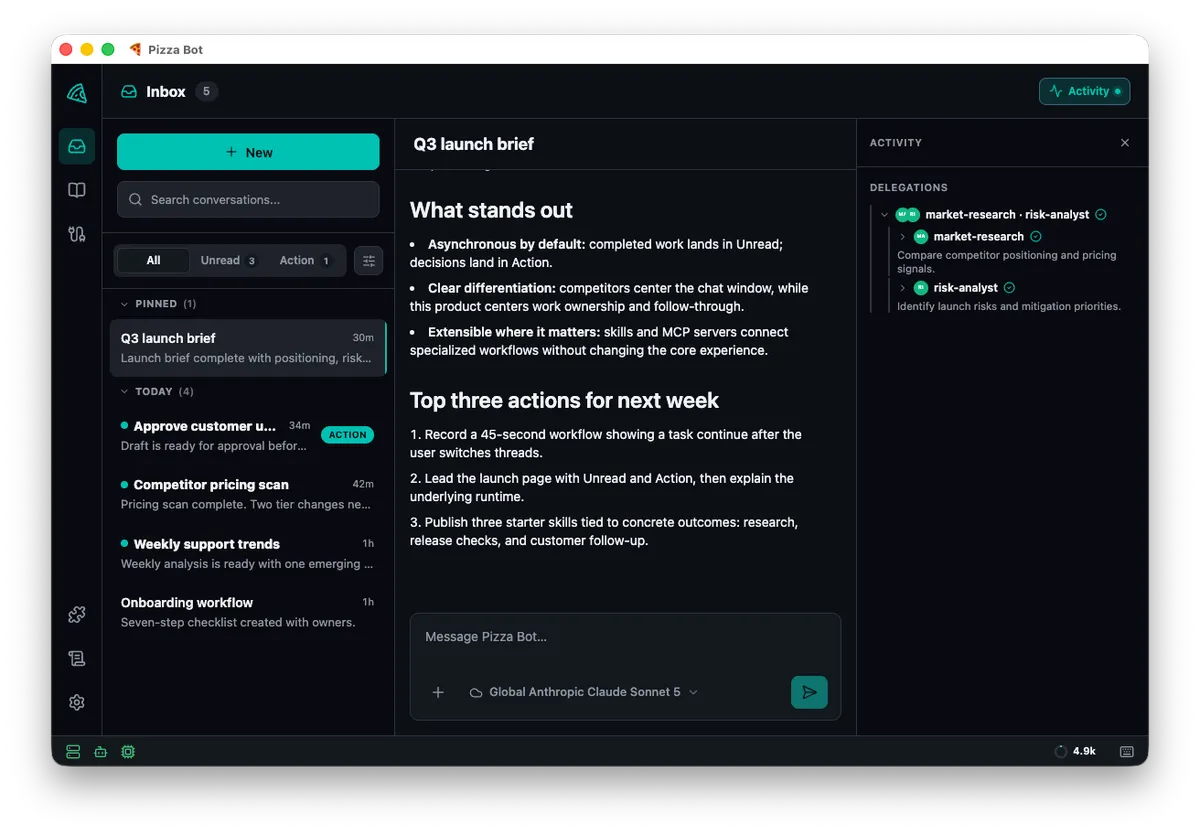
Task: Create a New conversation
Action: pos(248,152)
